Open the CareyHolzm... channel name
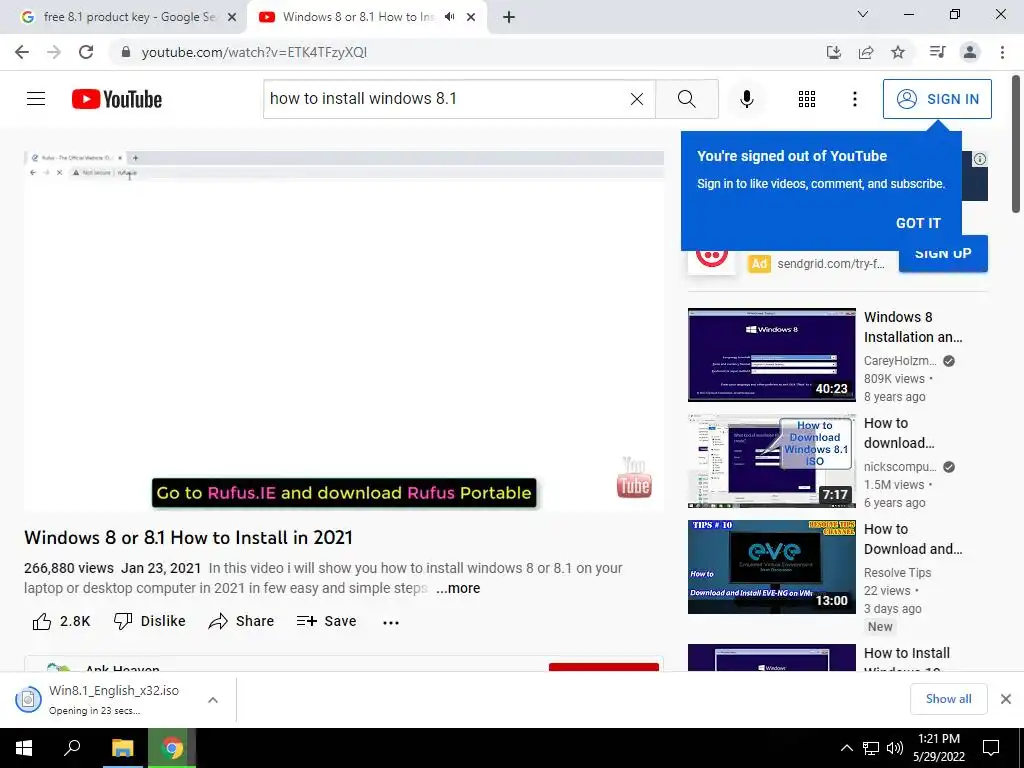This screenshot has height=768, width=1024. coord(900,360)
